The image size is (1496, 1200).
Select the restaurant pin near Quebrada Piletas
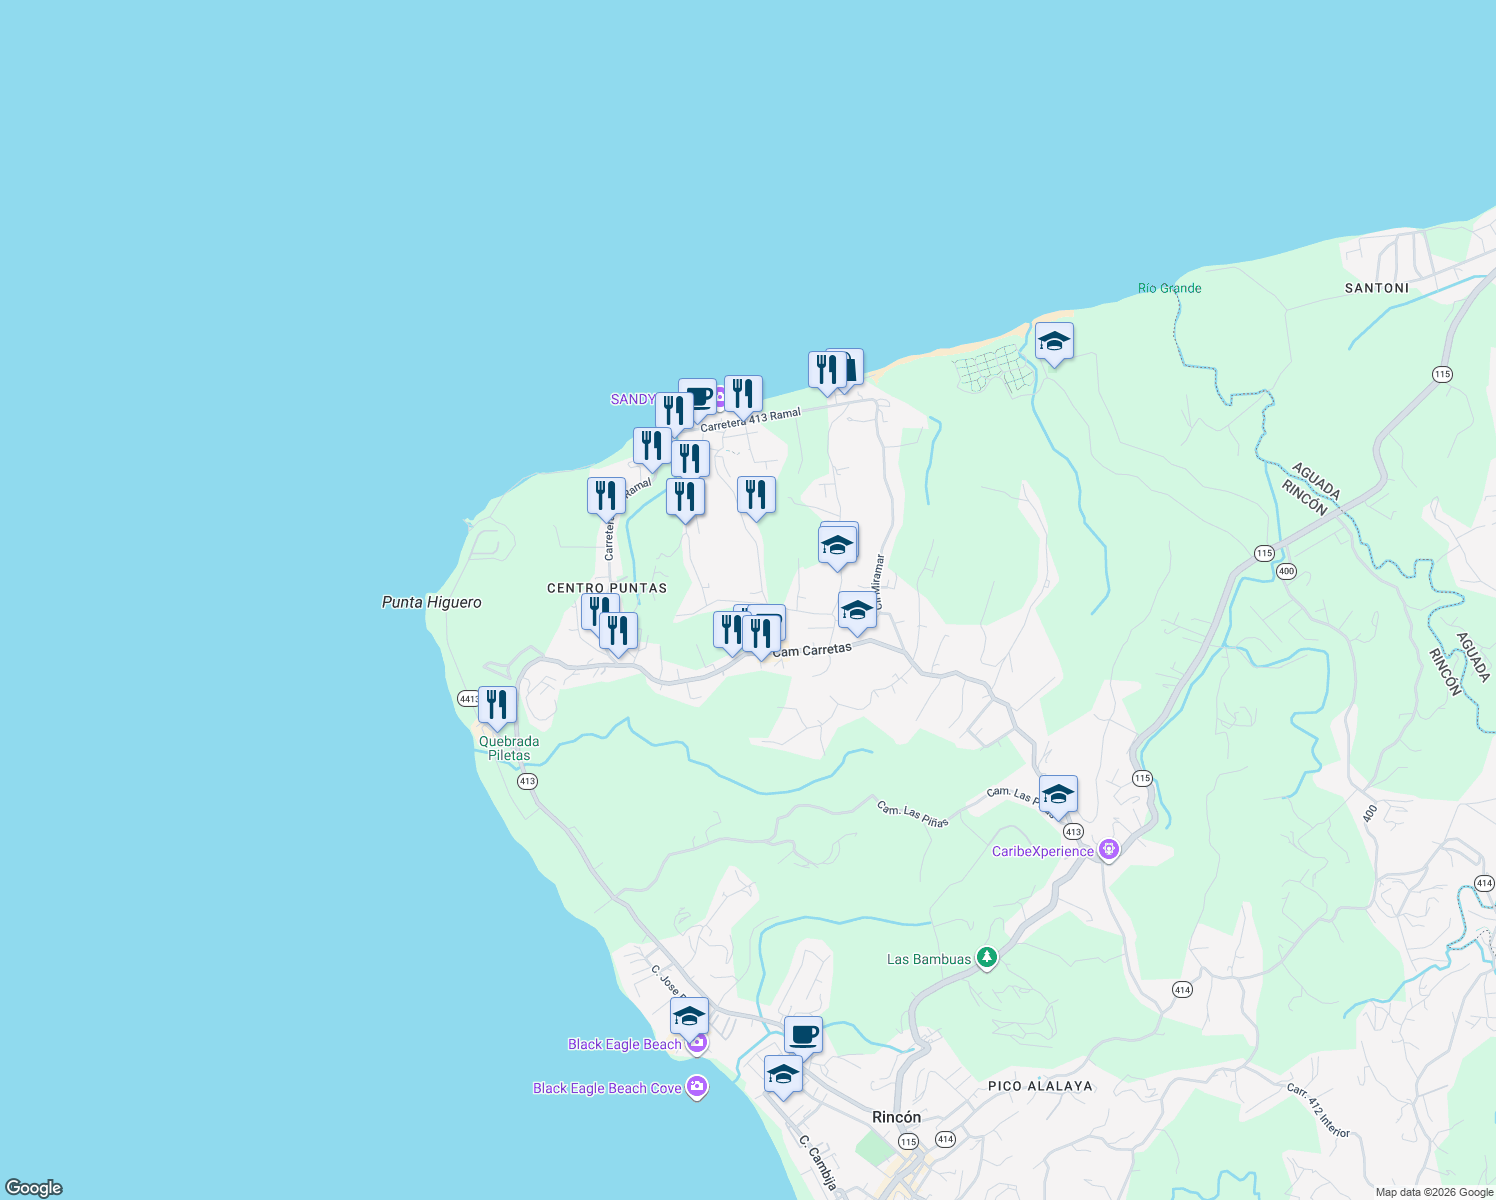click(497, 703)
